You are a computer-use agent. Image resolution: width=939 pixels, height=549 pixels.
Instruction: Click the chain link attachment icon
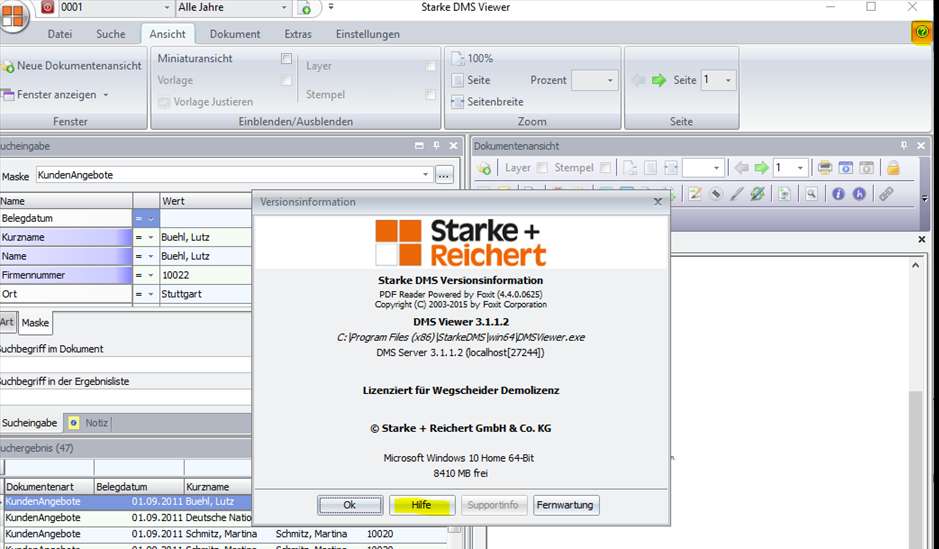(886, 194)
